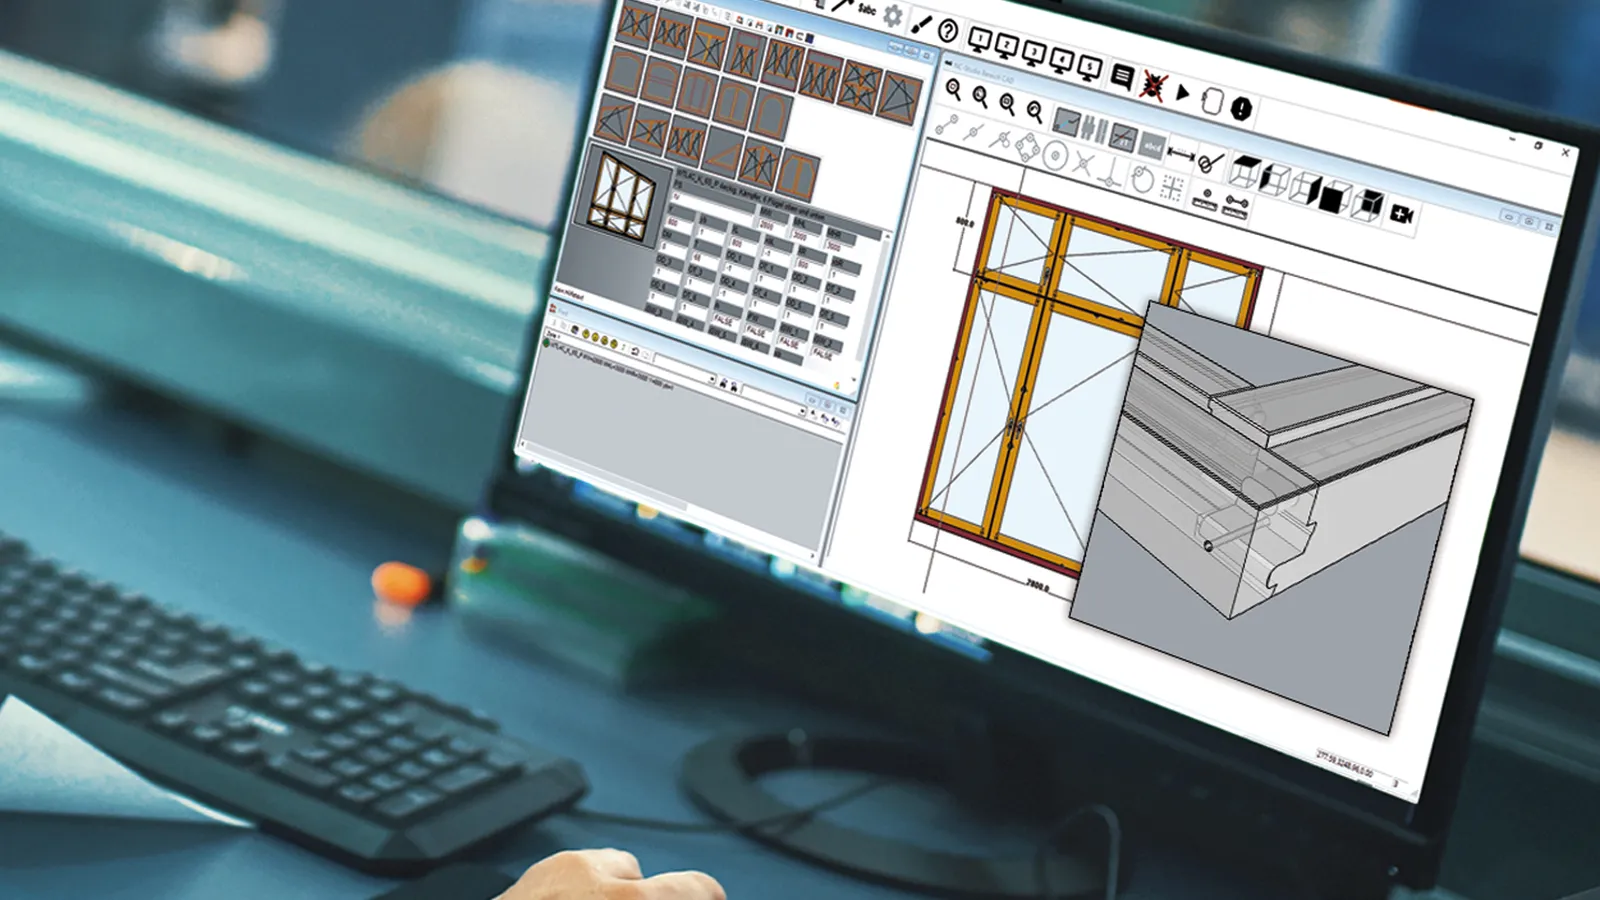Click the first magnifier zoom icon

pos(953,91)
